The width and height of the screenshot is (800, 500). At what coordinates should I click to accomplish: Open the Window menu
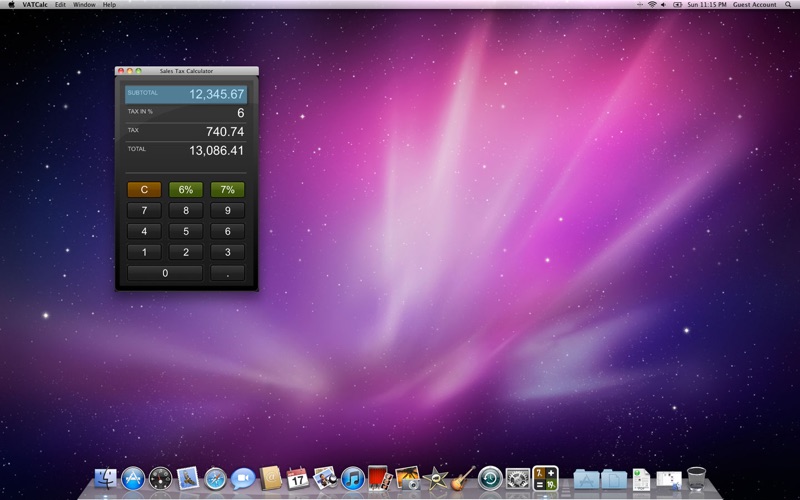coord(84,5)
